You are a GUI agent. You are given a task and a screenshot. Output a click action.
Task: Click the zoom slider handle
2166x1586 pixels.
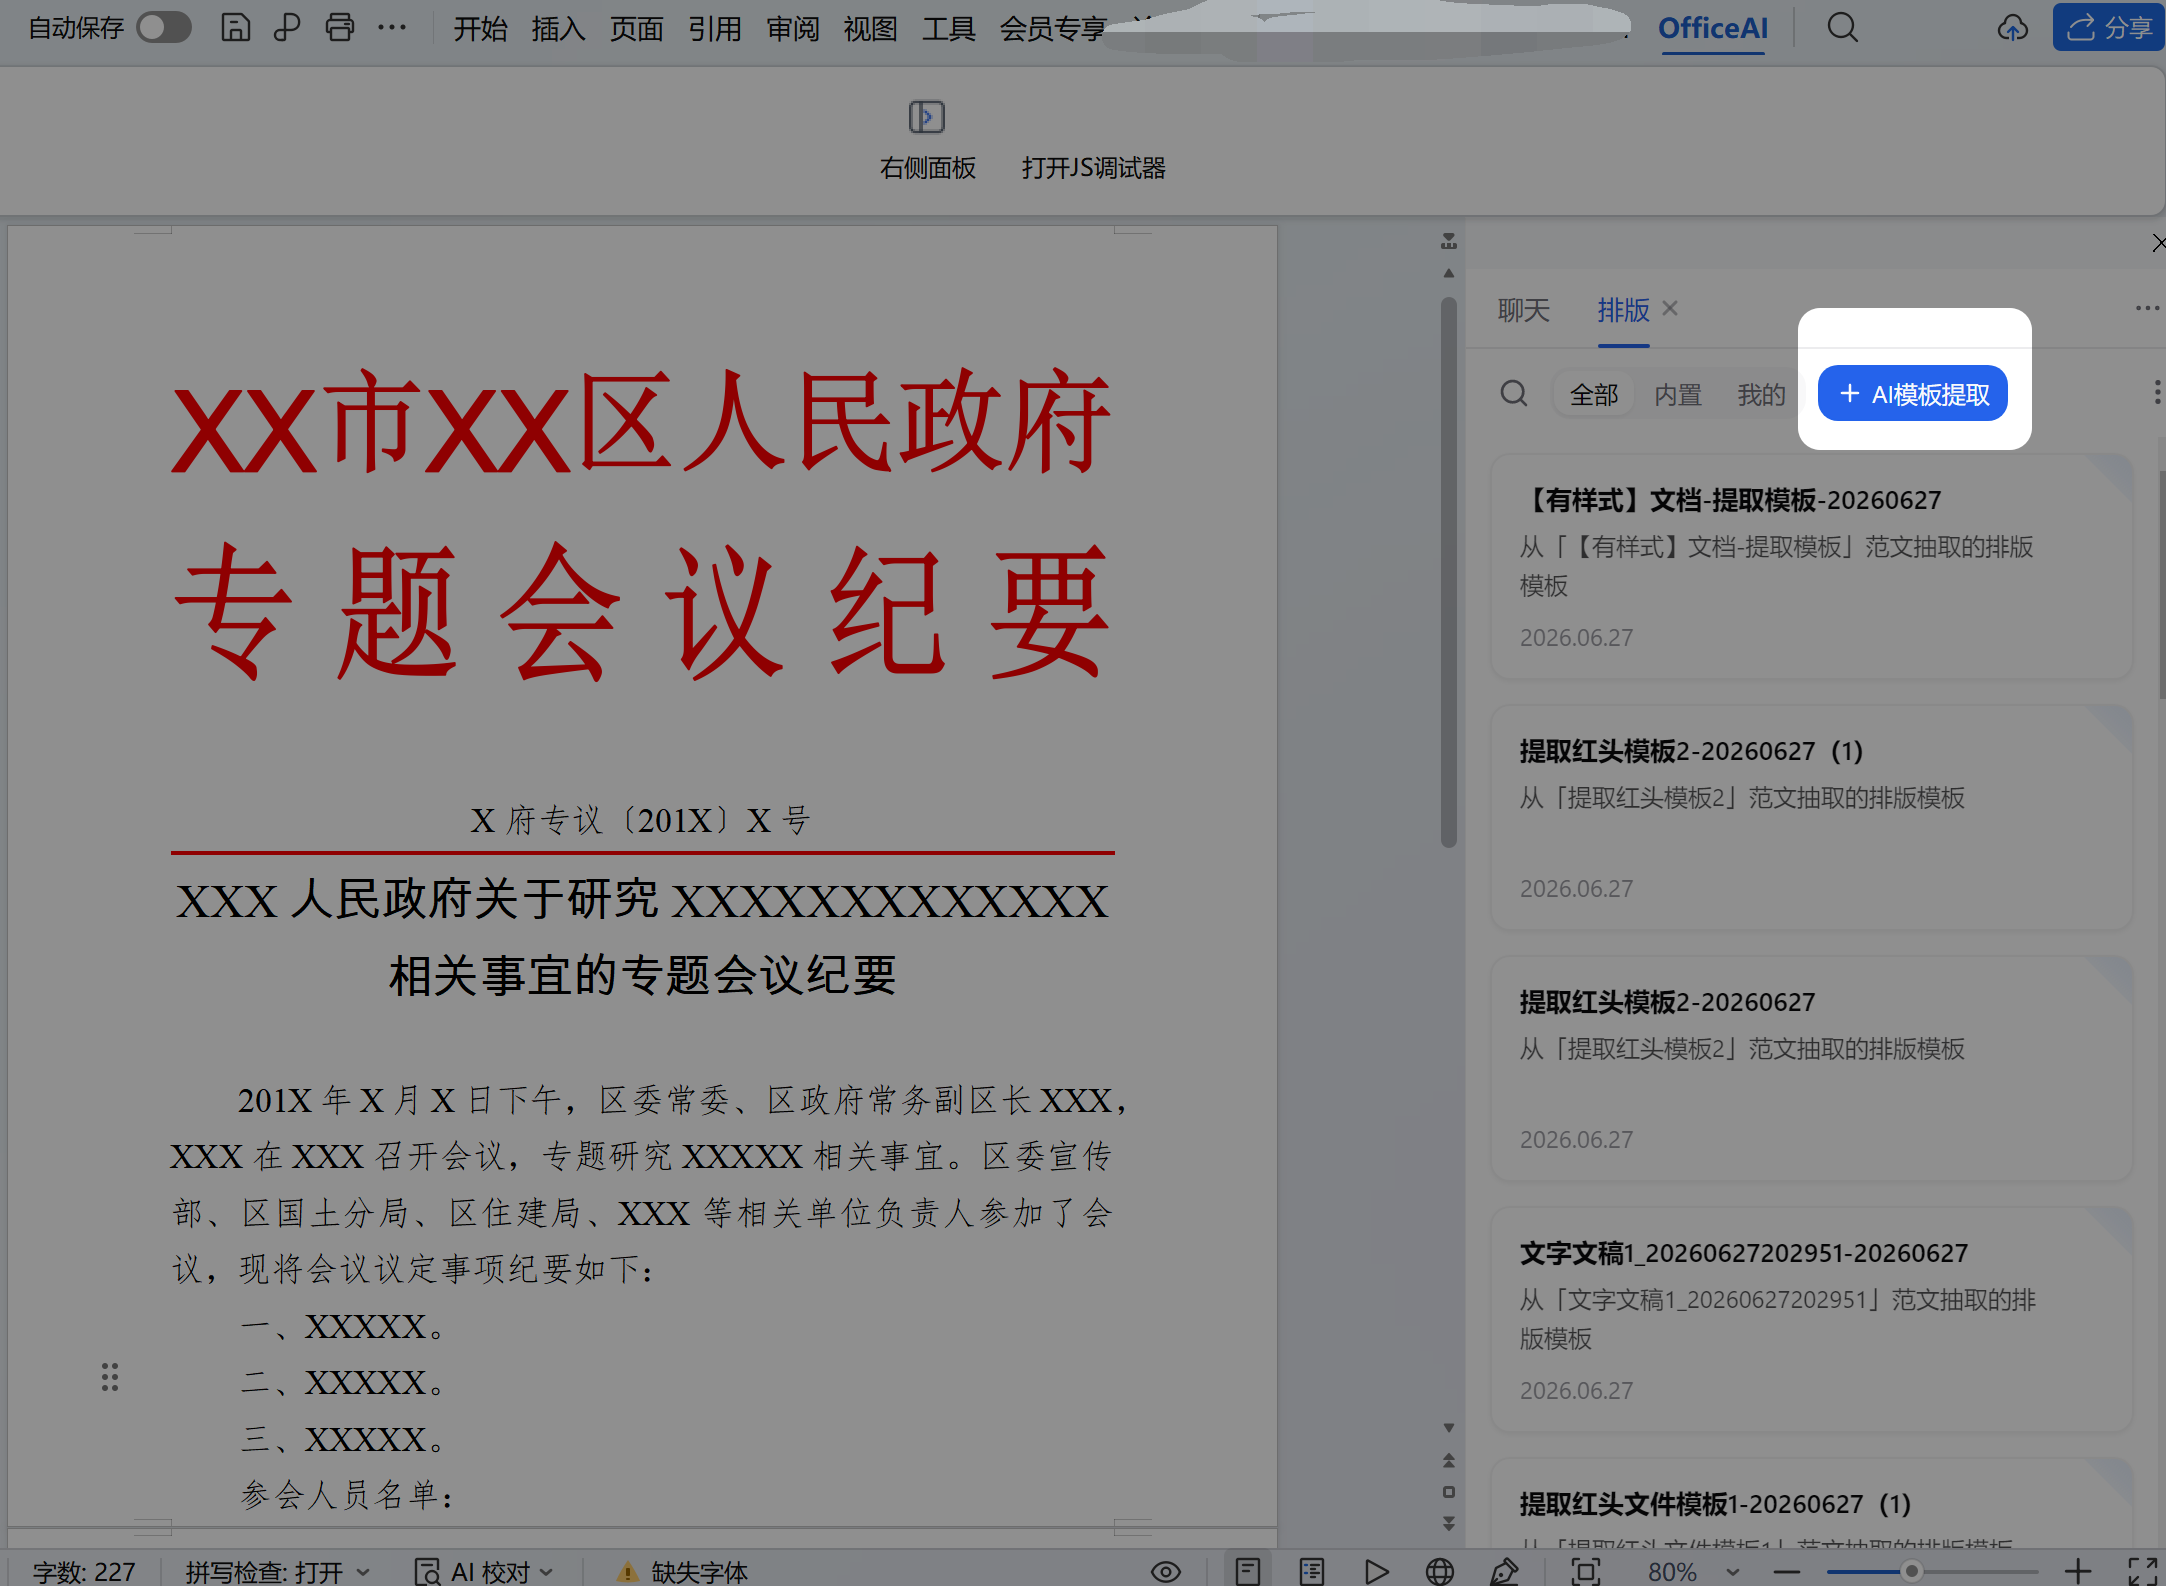tap(1911, 1571)
